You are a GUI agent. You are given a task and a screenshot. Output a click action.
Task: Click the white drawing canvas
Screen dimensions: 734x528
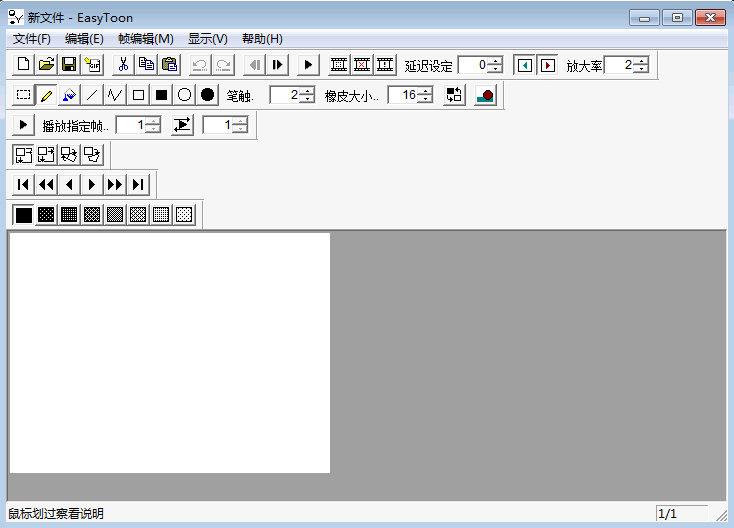click(x=170, y=353)
